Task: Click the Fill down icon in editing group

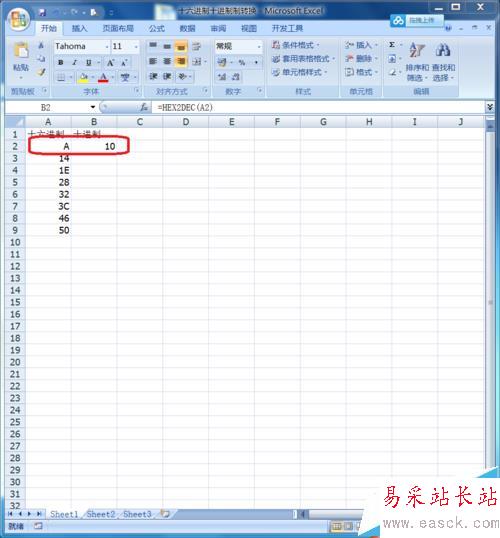Action: pos(392,59)
